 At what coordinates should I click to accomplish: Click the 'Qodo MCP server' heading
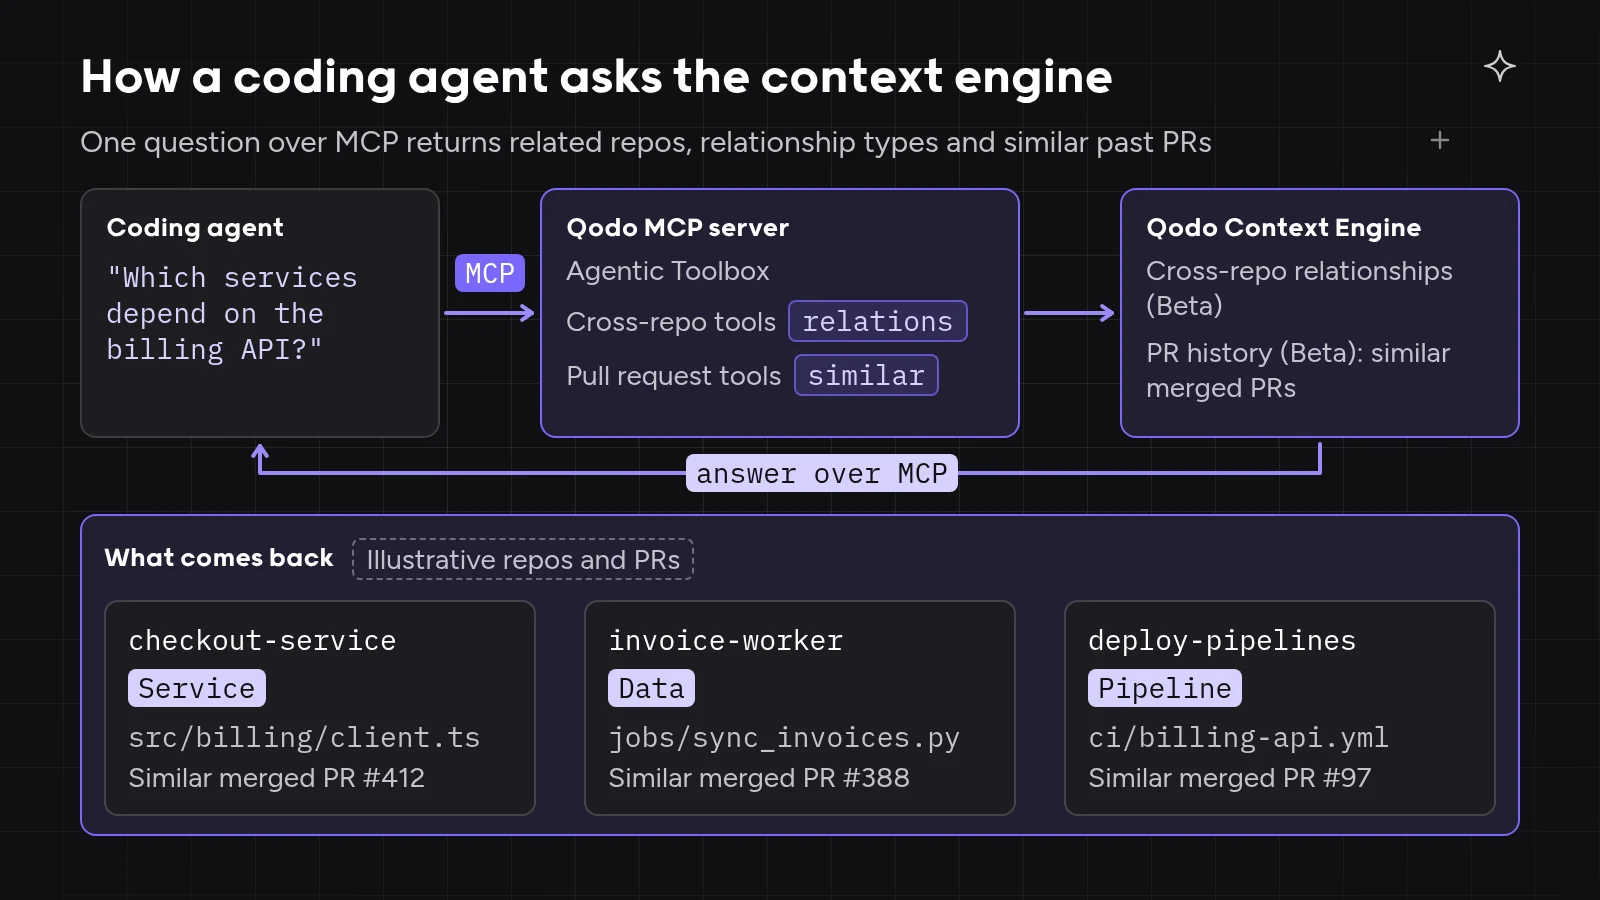click(678, 228)
